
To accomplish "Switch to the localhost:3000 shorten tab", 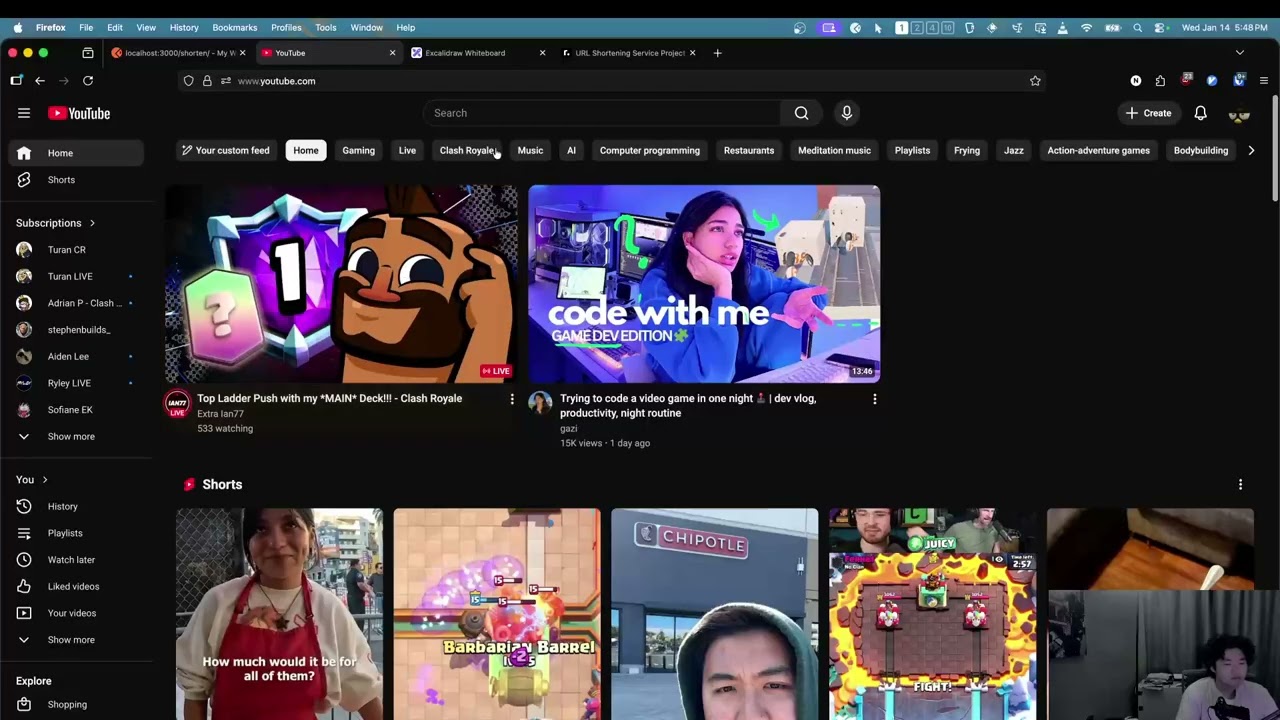I will click(x=178, y=53).
